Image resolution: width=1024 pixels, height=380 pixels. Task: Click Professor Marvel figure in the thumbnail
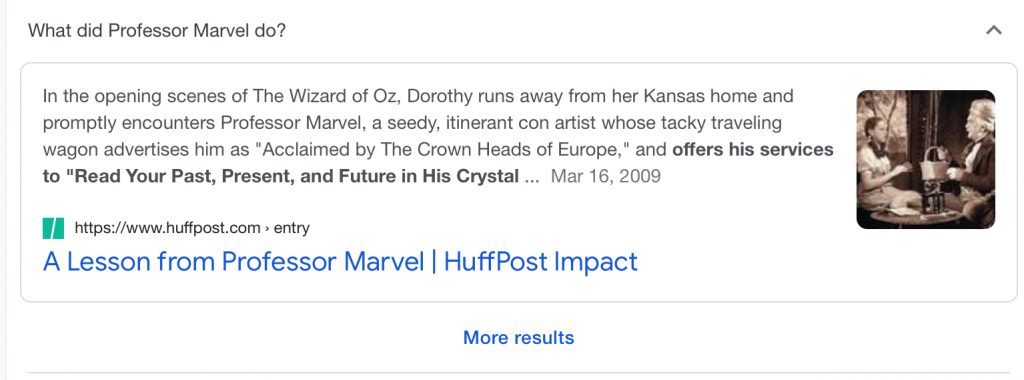point(972,153)
